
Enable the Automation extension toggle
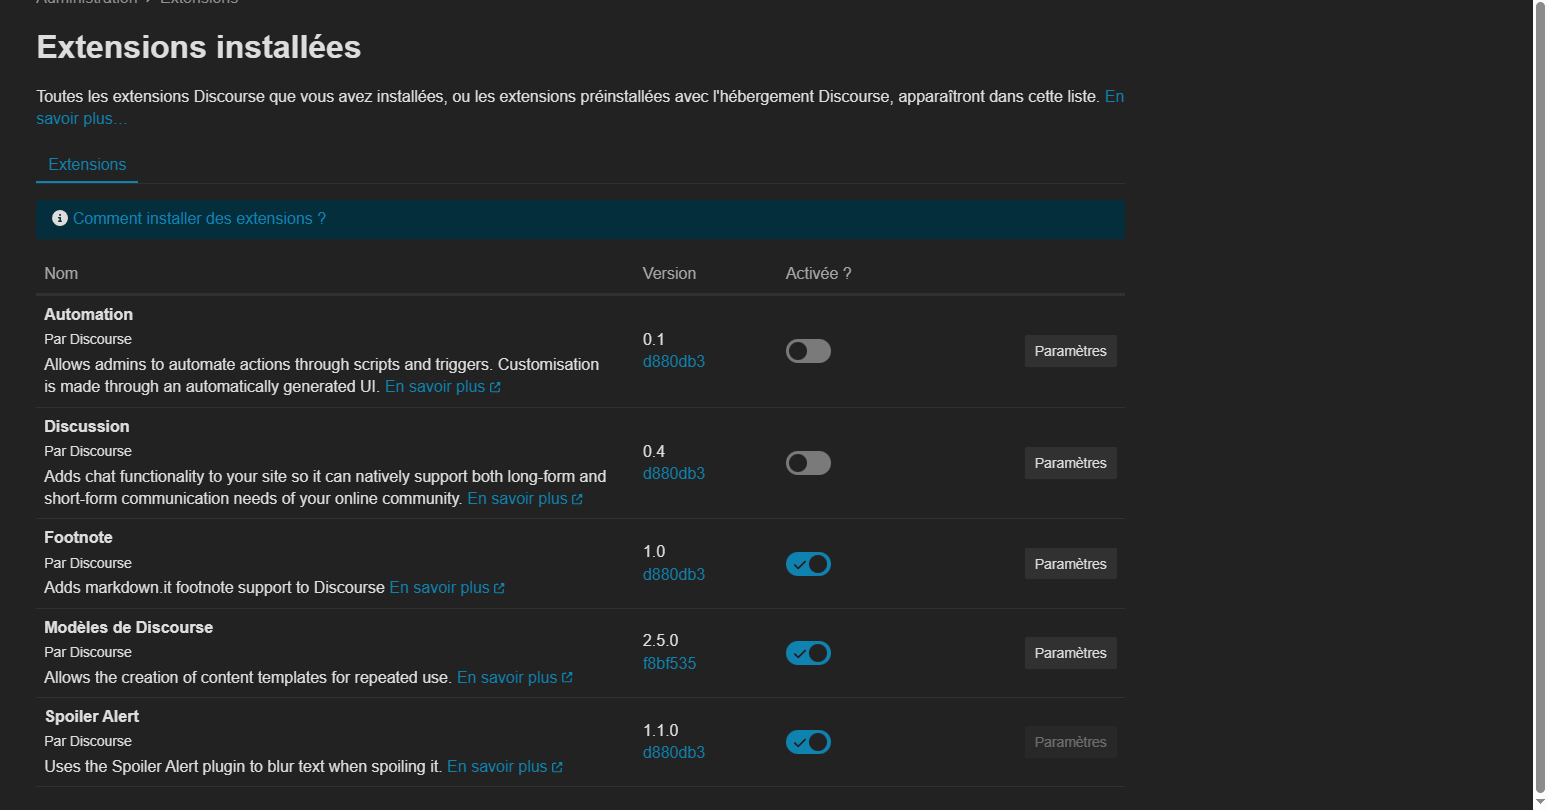click(x=808, y=351)
